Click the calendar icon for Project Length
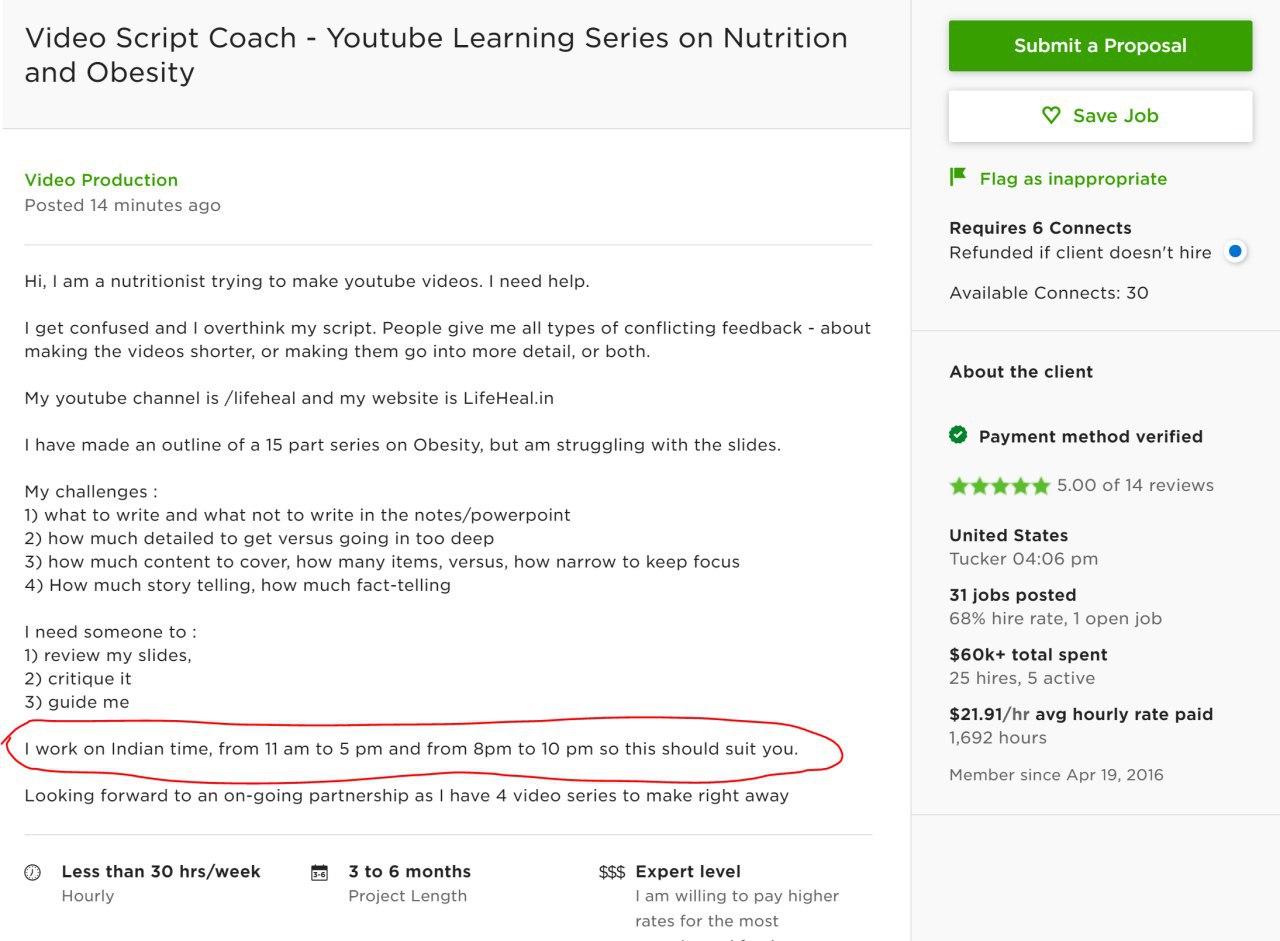The width and height of the screenshot is (1280, 941). coord(320,872)
